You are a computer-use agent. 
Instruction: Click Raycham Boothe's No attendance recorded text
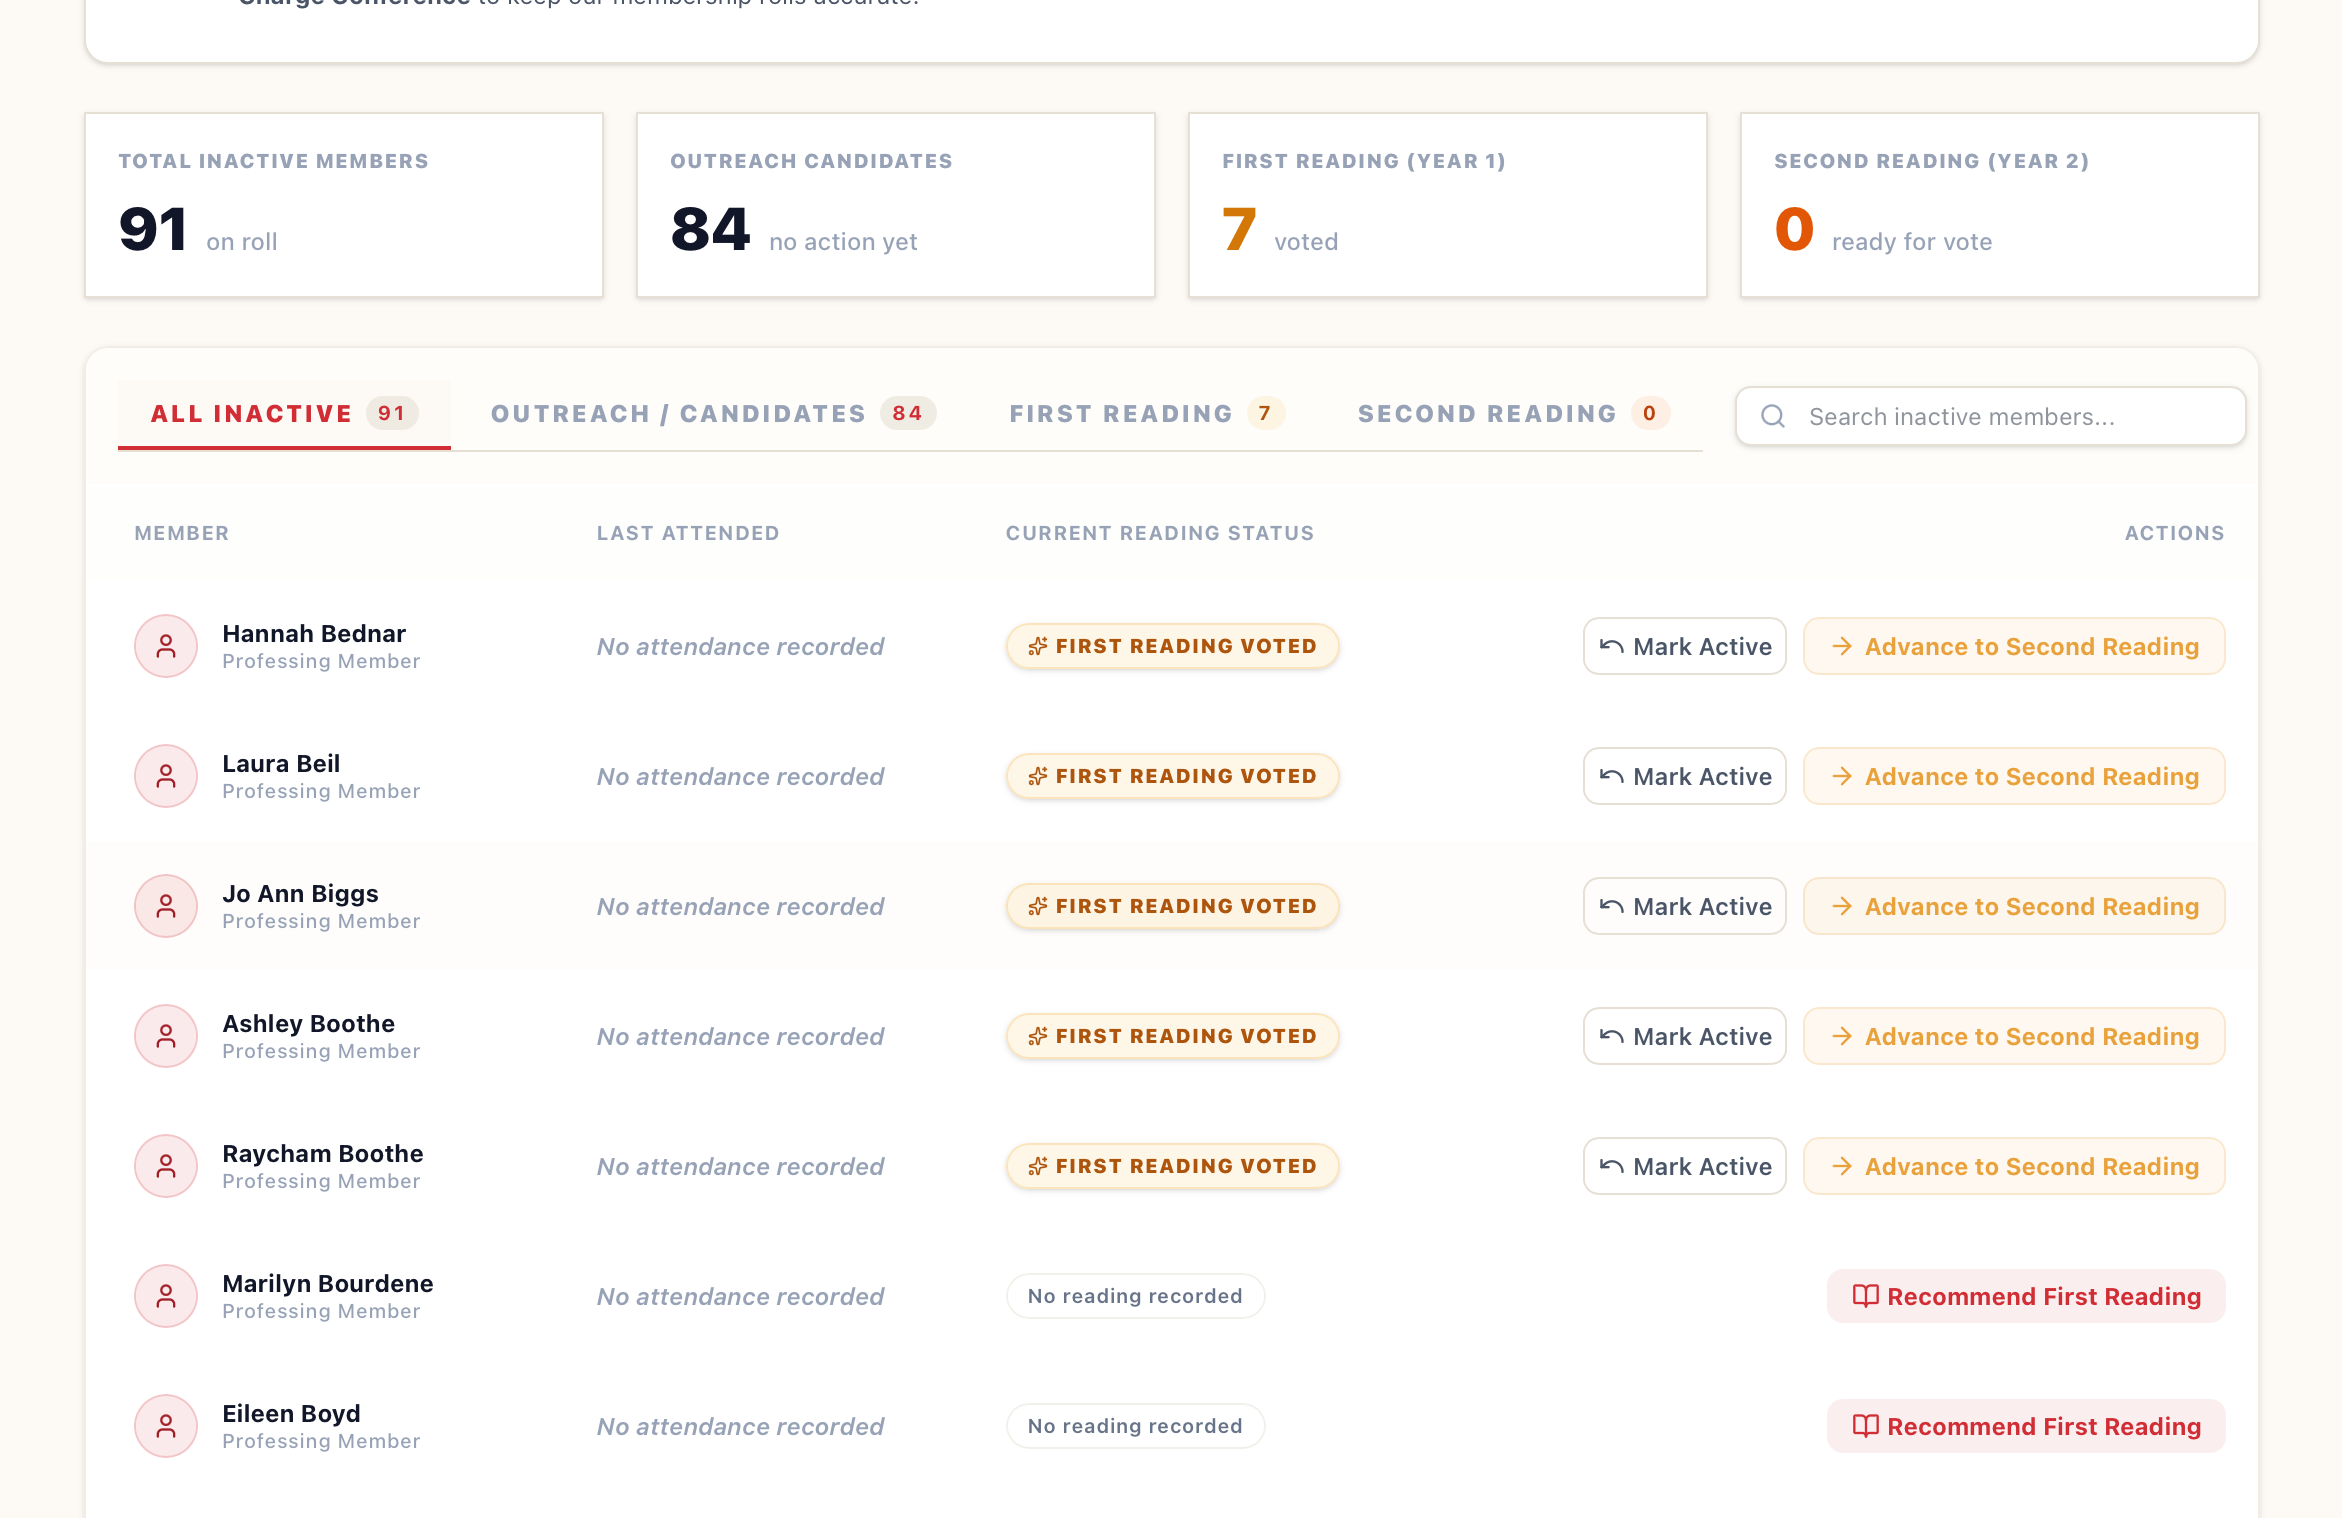tap(740, 1166)
